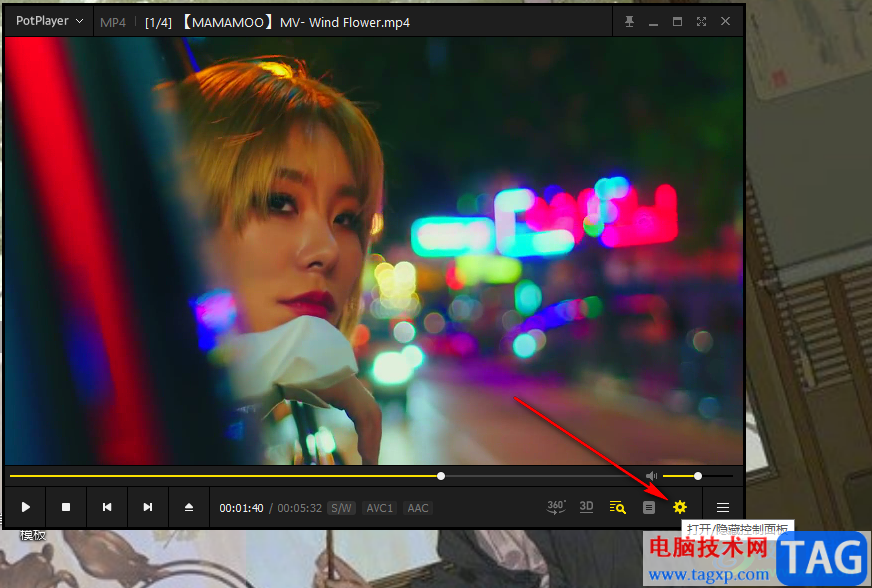Screen dimensions: 872x588
Task: Switch PotPlayer to fullscreen mode
Action: (x=701, y=21)
